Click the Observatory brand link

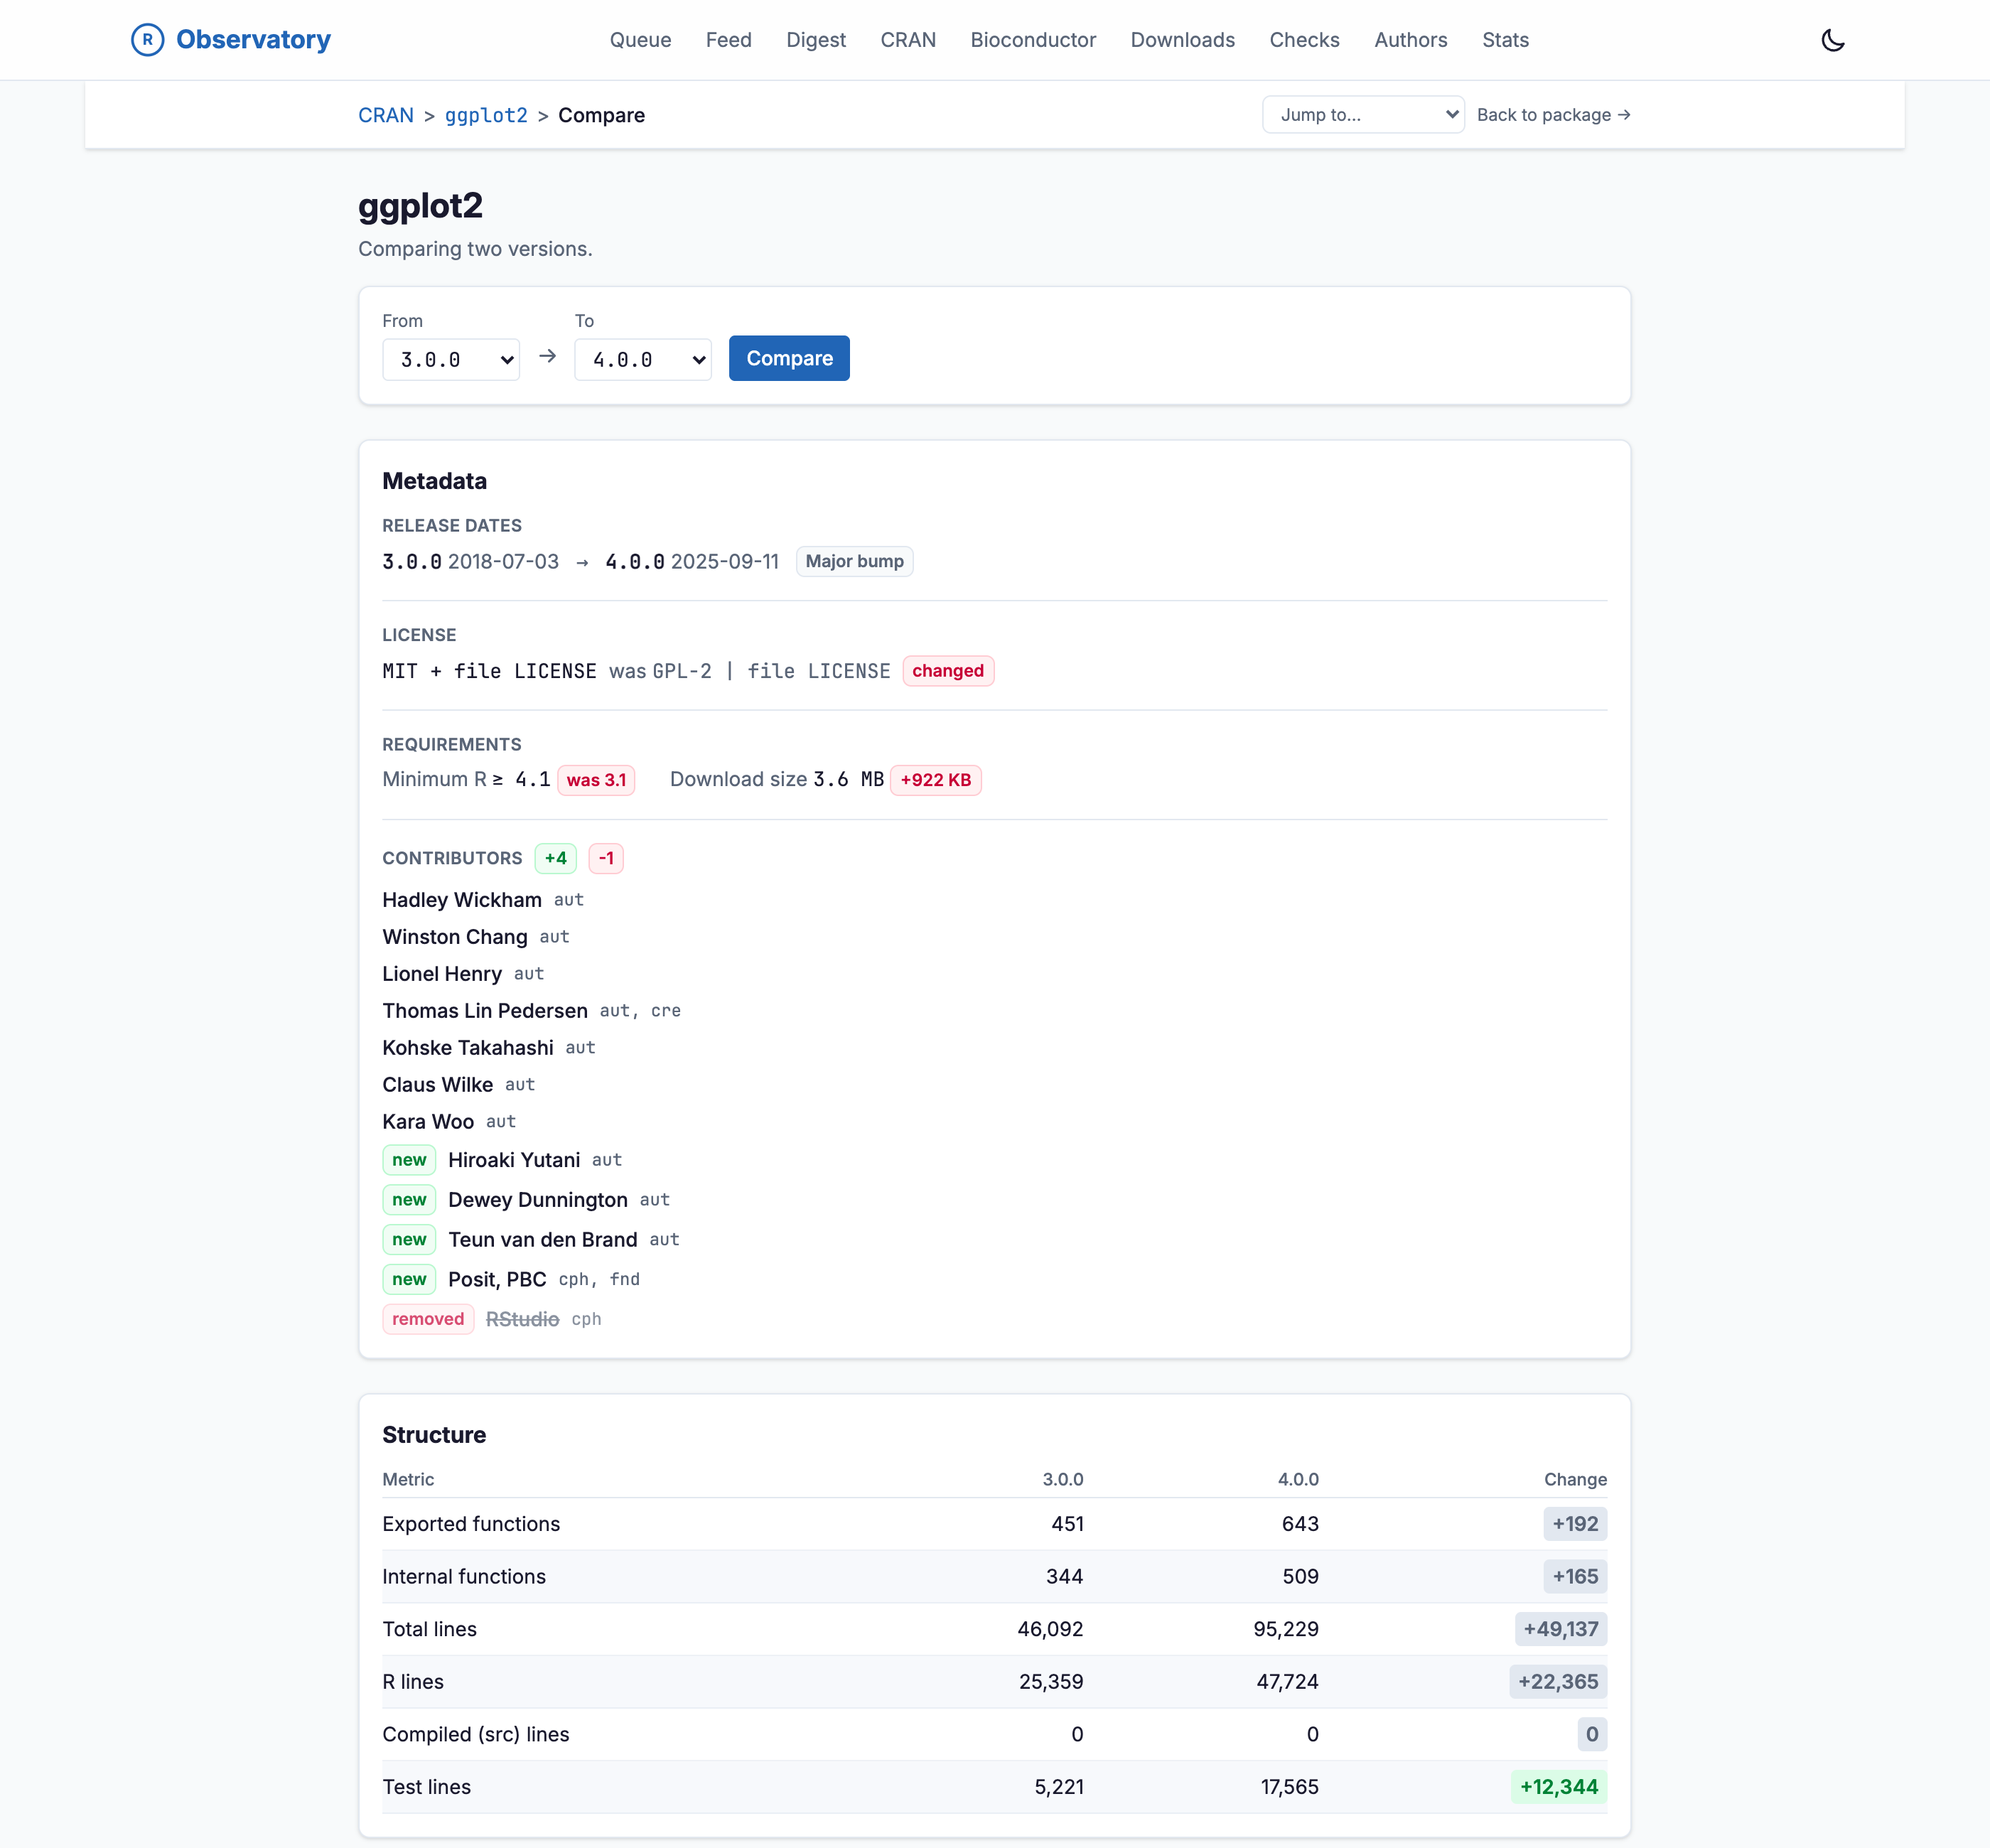[231, 40]
